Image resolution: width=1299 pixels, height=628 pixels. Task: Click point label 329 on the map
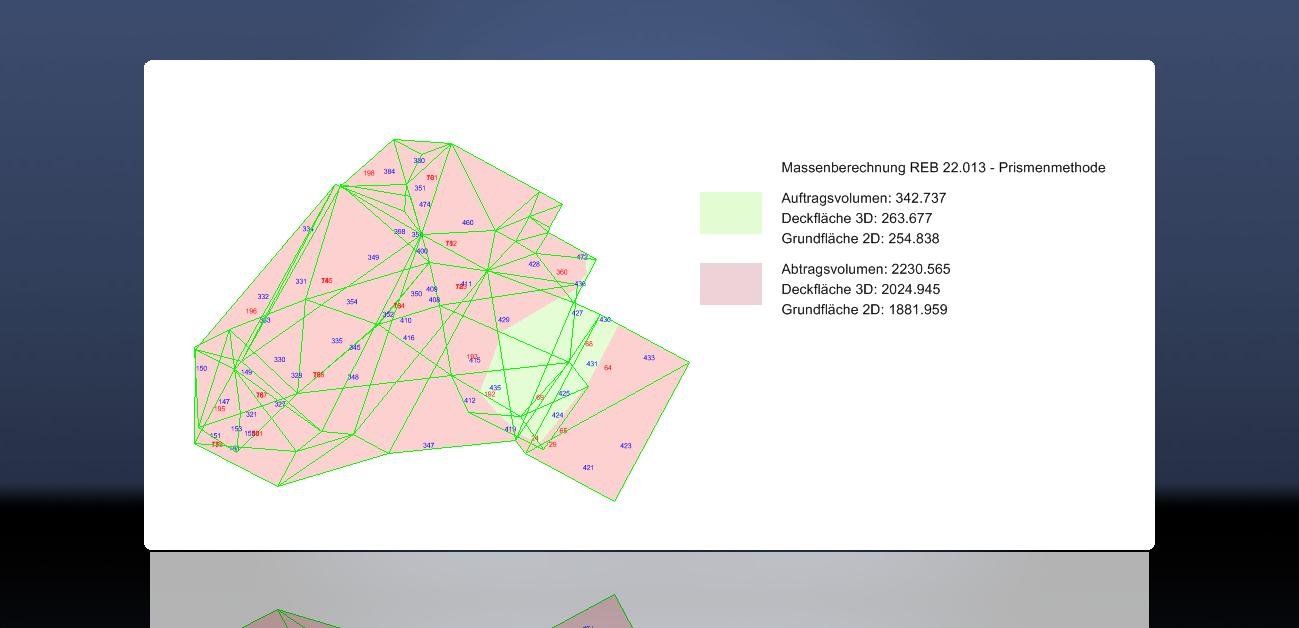(x=297, y=376)
